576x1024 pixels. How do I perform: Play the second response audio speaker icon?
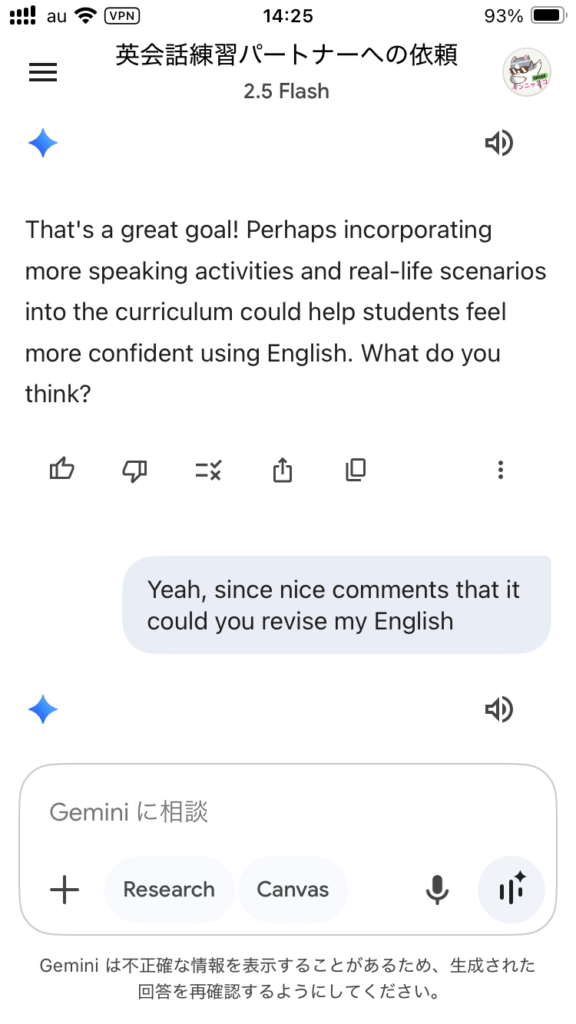click(x=499, y=709)
